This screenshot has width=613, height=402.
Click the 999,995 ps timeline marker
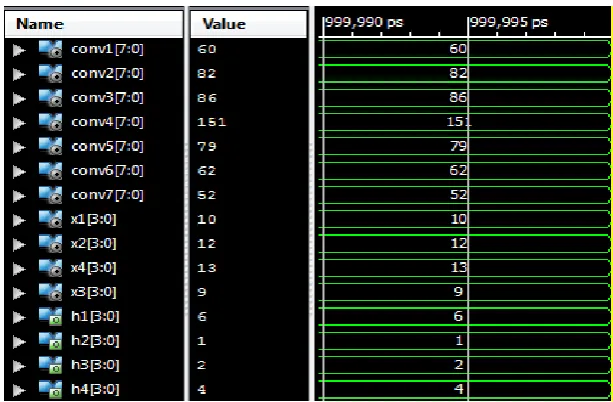click(509, 22)
